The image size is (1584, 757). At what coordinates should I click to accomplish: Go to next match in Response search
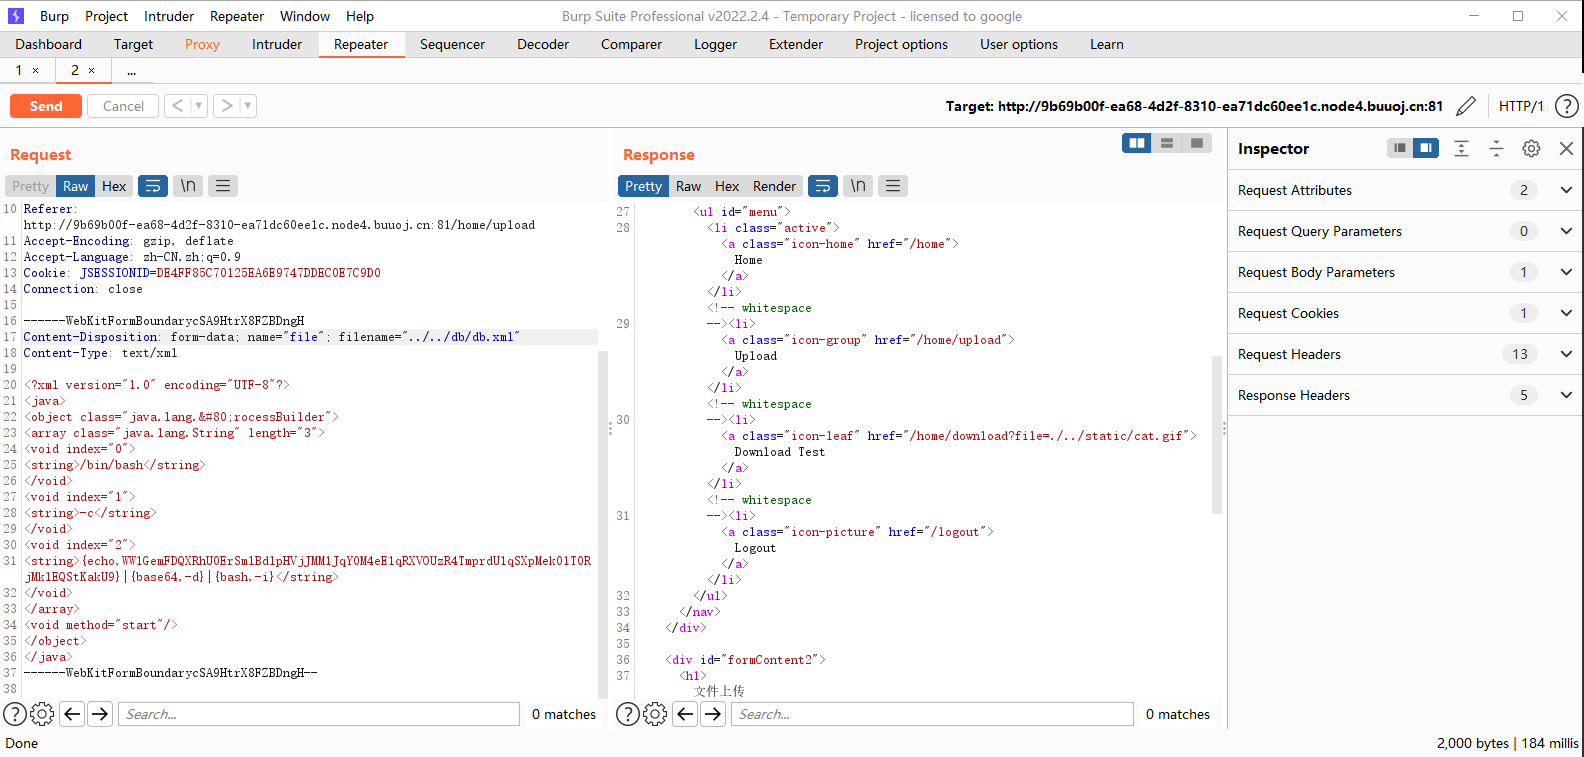coord(713,714)
